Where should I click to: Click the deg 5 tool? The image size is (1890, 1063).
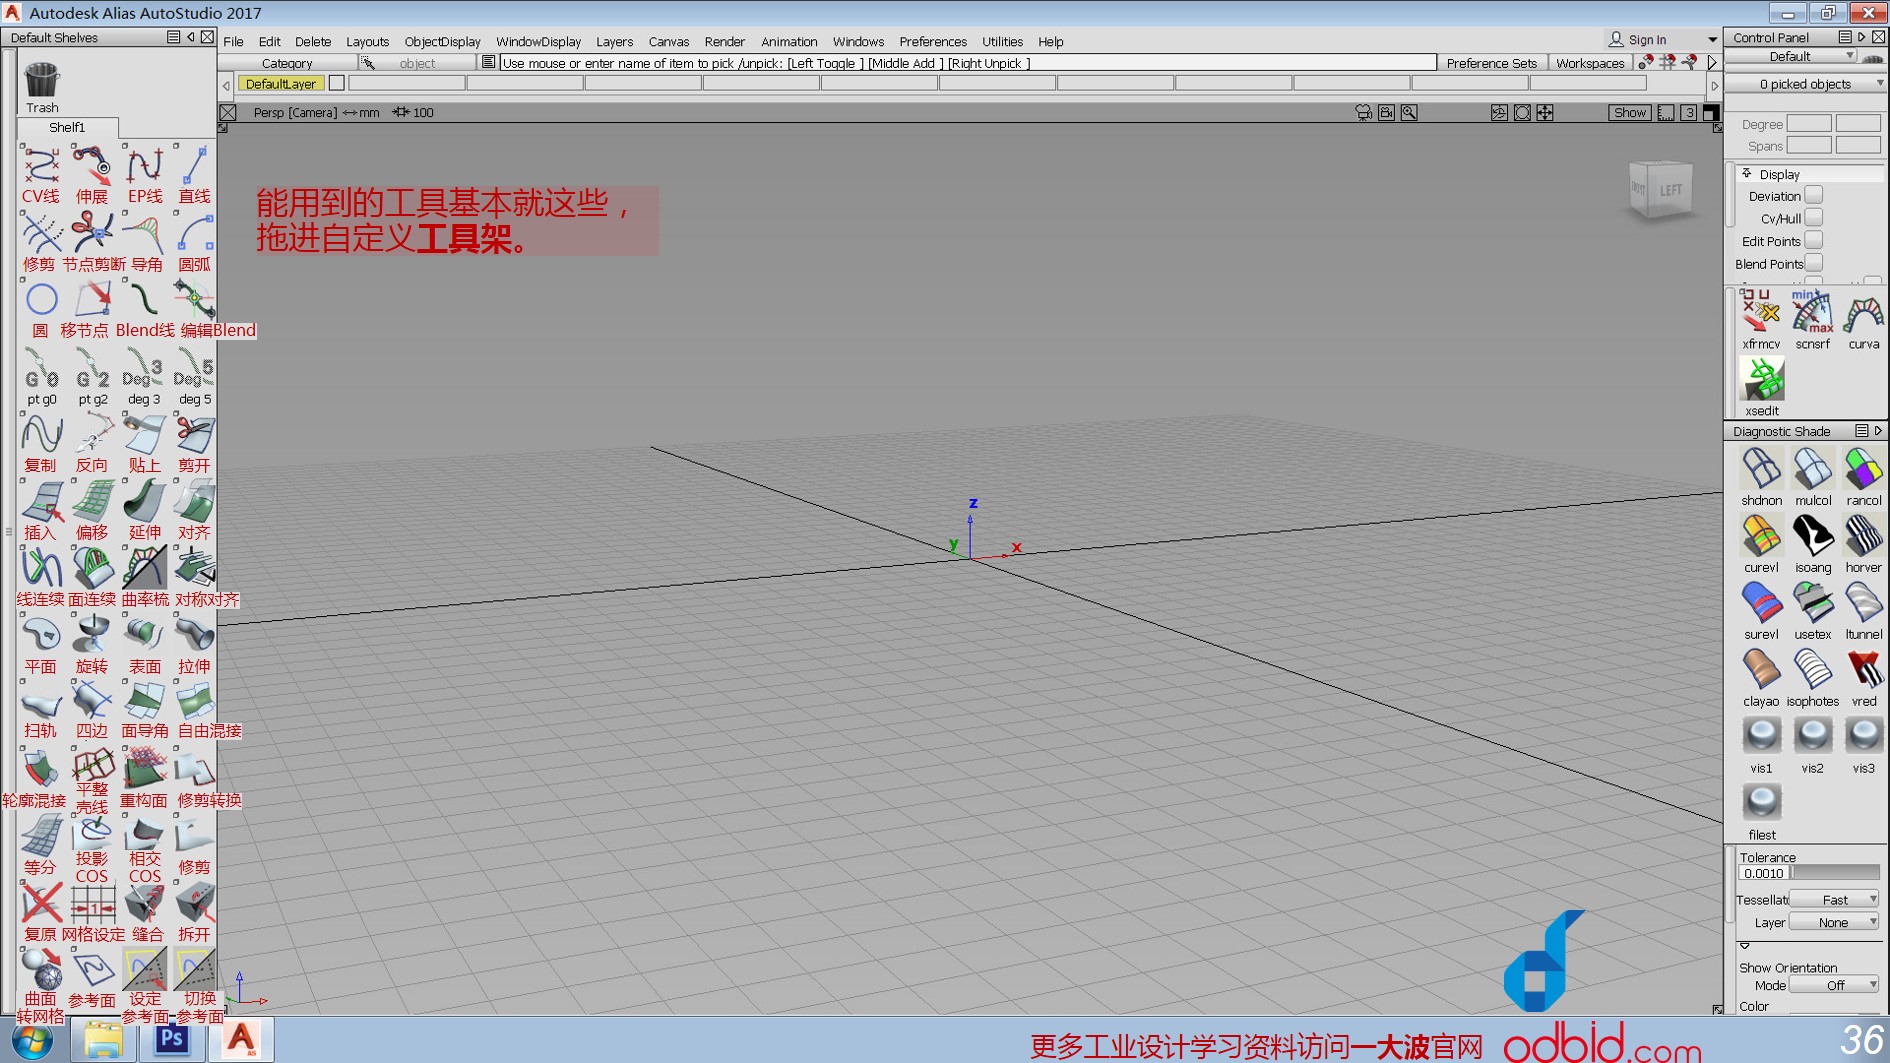click(194, 368)
